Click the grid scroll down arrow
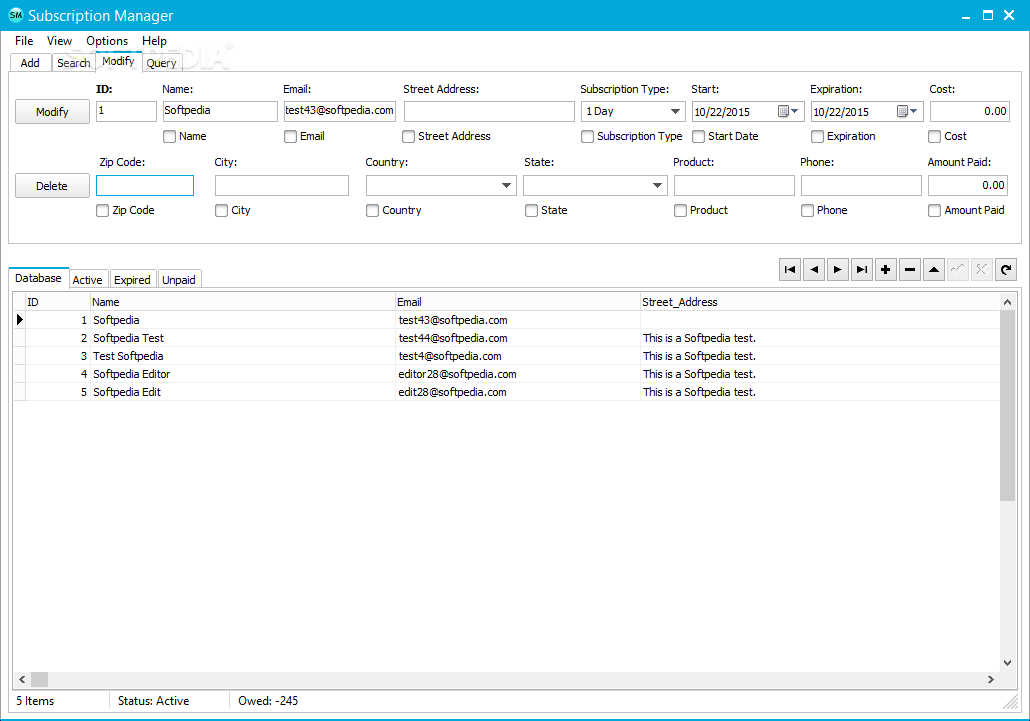Image resolution: width=1030 pixels, height=721 pixels. (1007, 663)
